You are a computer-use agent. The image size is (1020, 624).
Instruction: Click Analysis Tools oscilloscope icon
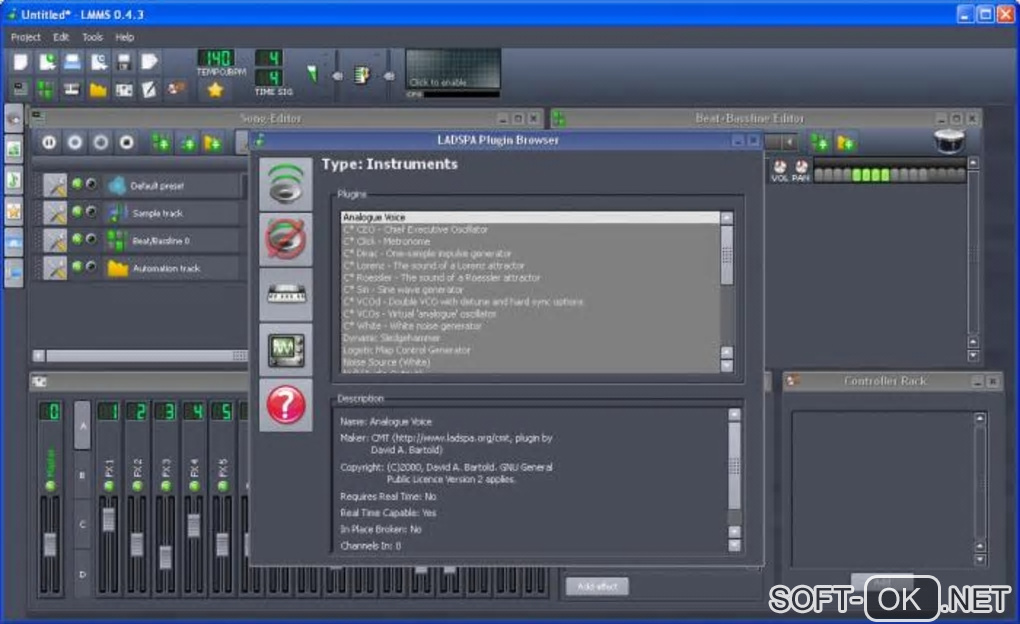pyautogui.click(x=286, y=349)
